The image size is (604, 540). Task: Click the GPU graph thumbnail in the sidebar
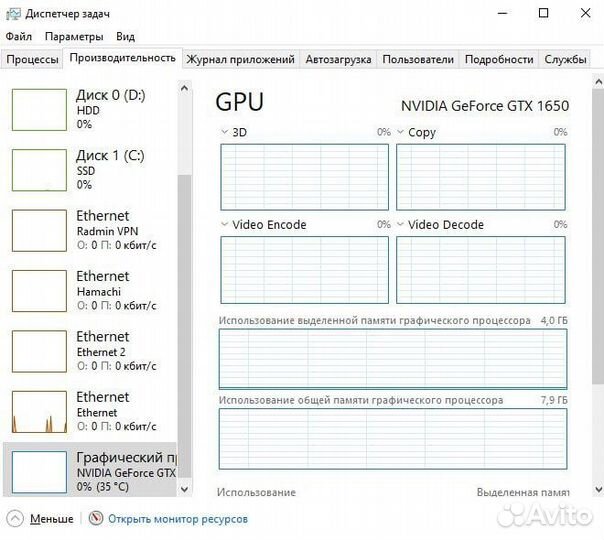[39, 472]
